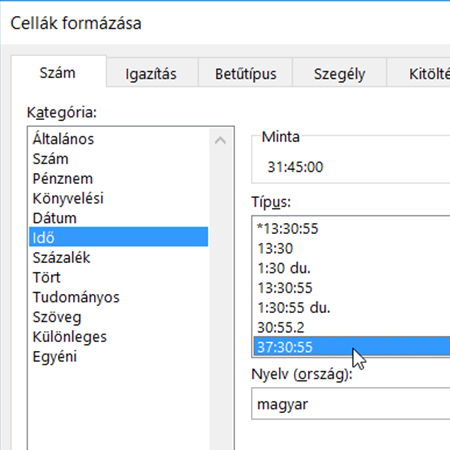Choose 1:30:55 du. time type

tap(352, 307)
